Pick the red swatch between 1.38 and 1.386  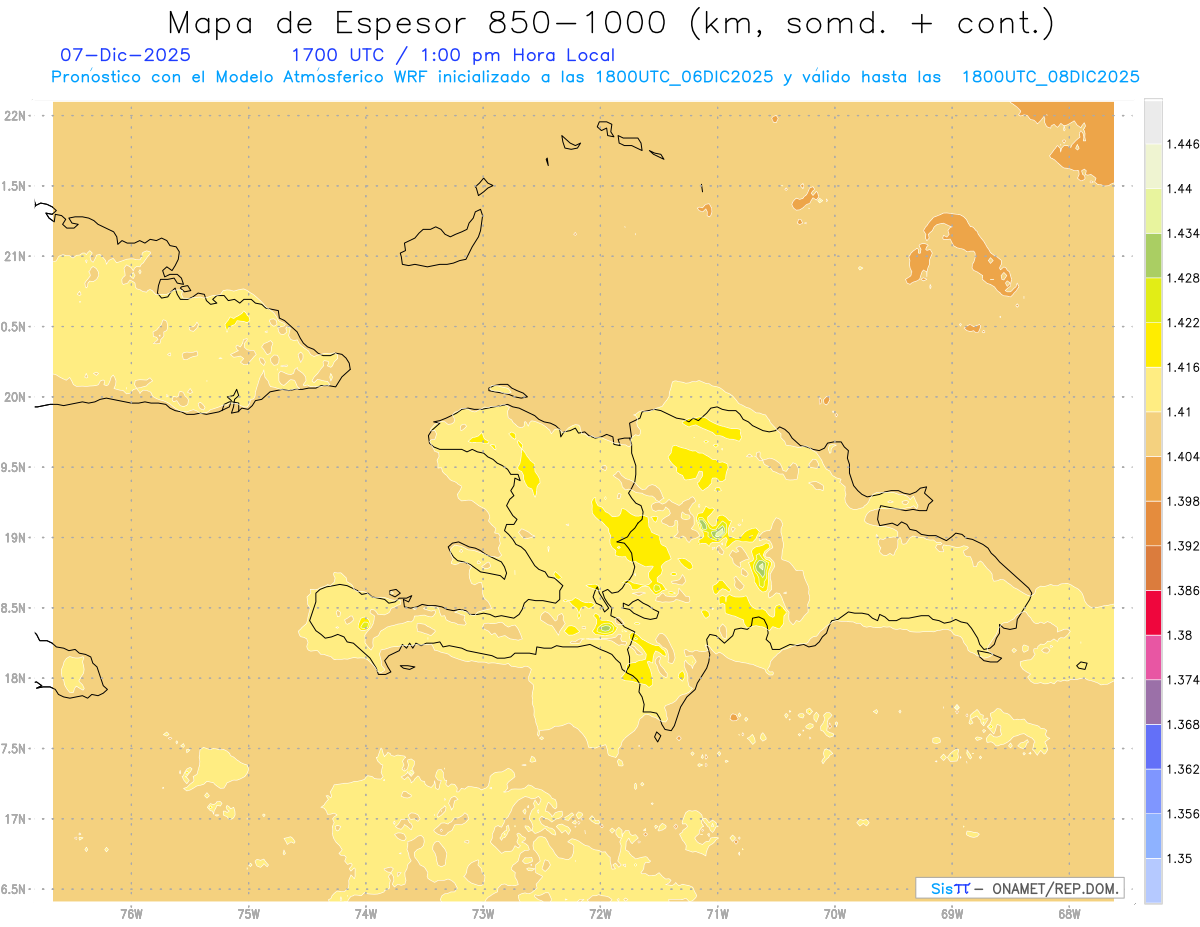tap(1153, 613)
